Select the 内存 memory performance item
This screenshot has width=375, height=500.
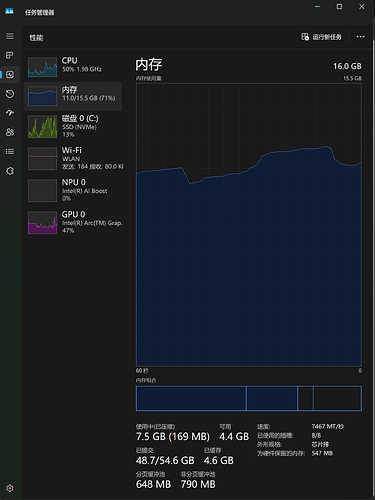point(73,96)
